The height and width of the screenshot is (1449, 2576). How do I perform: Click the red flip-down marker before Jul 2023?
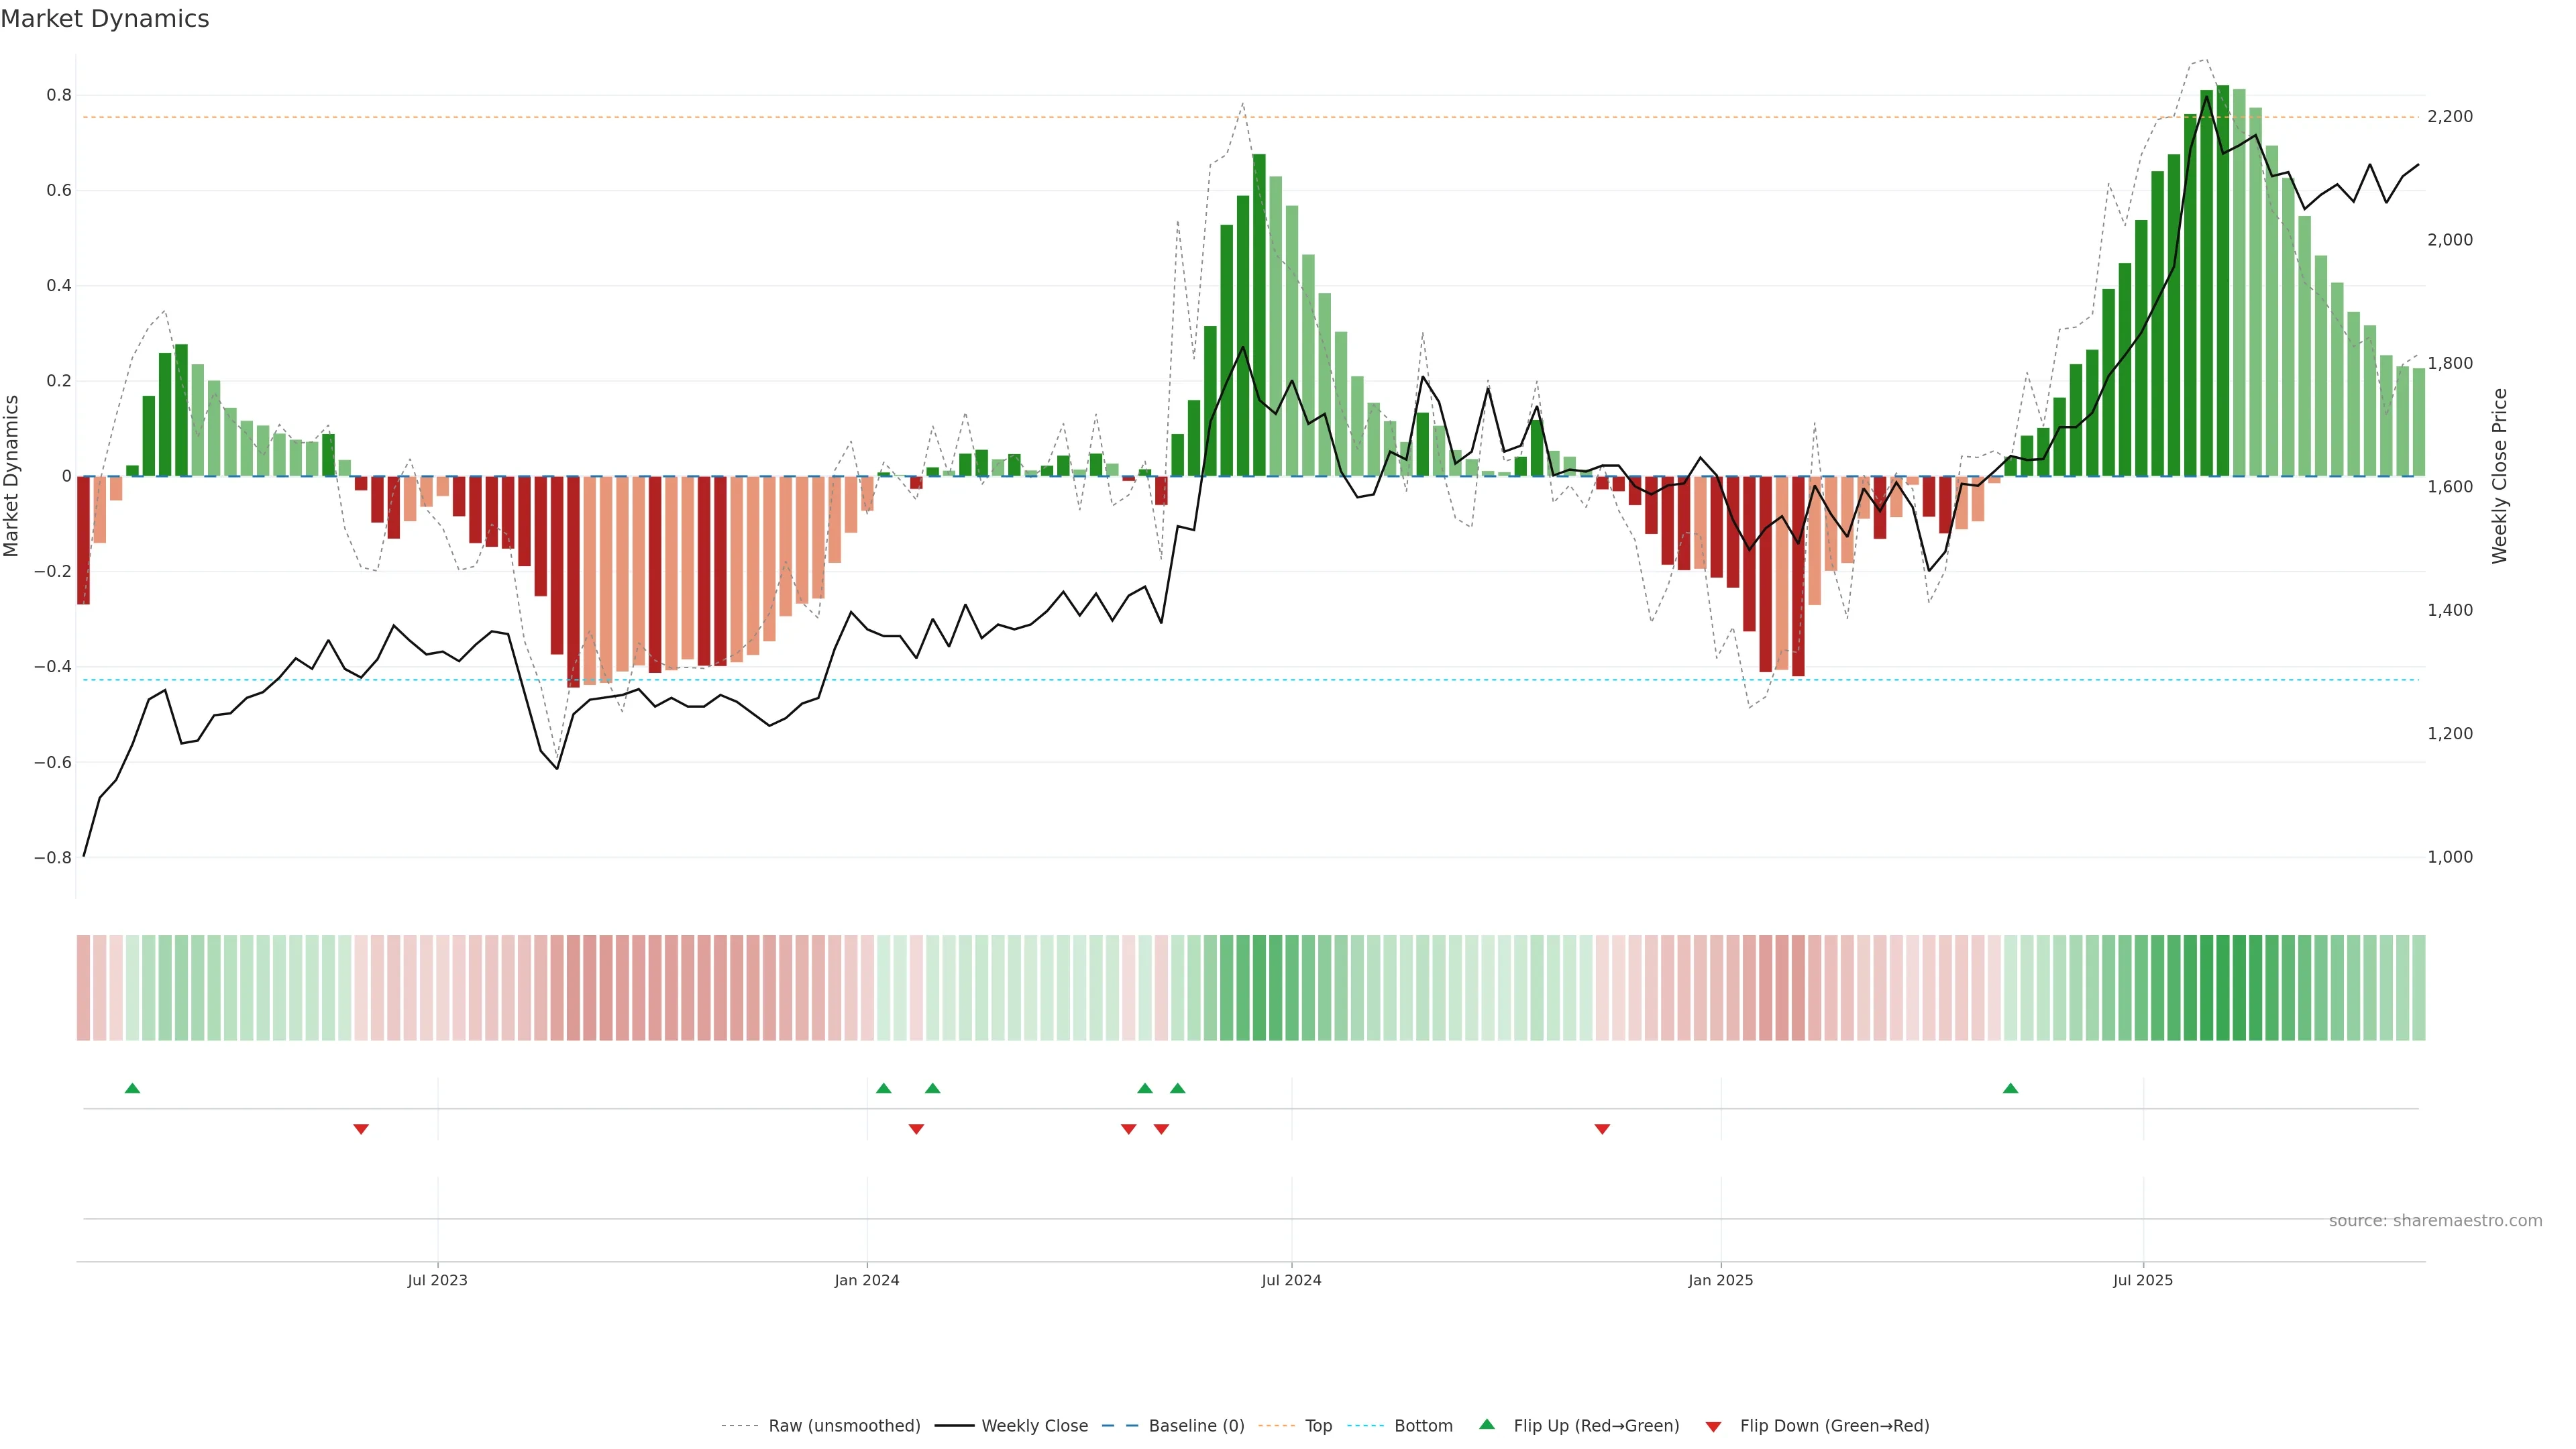361,1129
